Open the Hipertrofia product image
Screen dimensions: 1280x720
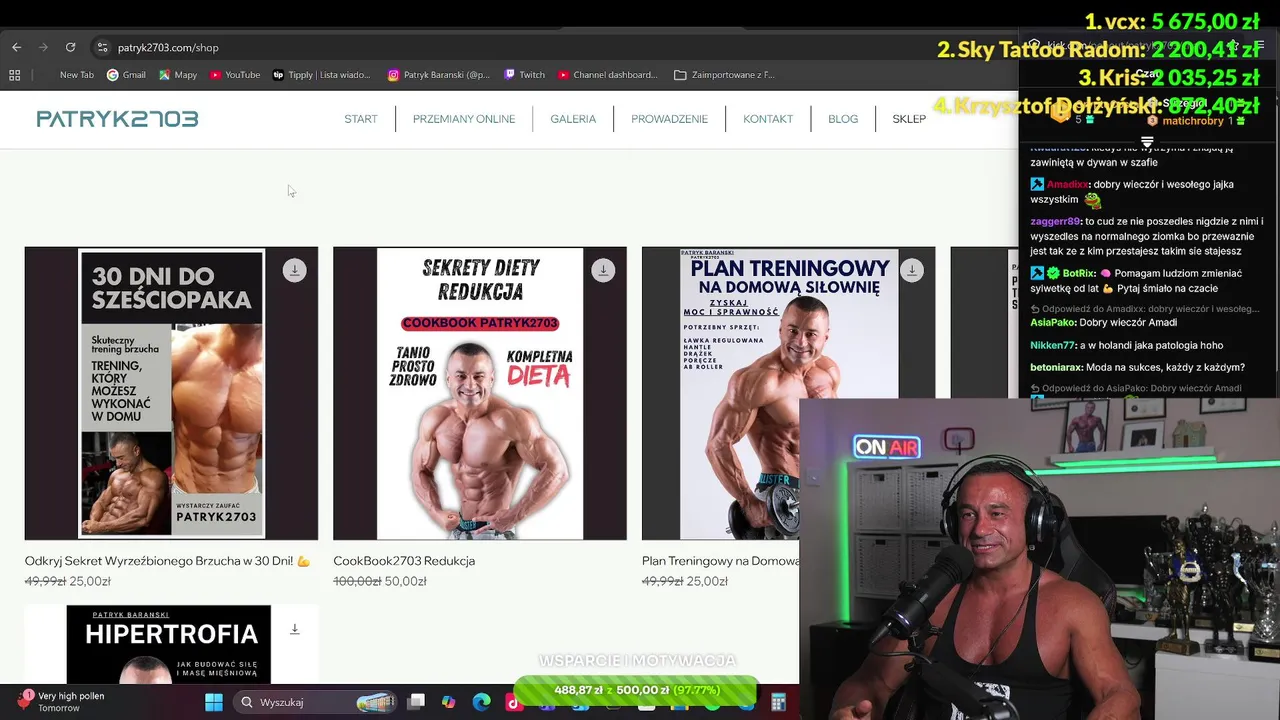[171, 644]
